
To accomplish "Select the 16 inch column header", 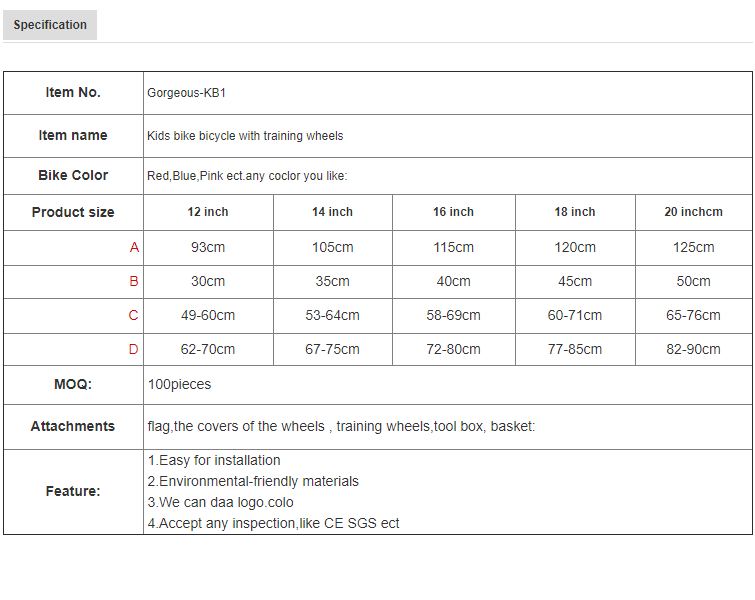I will click(453, 212).
